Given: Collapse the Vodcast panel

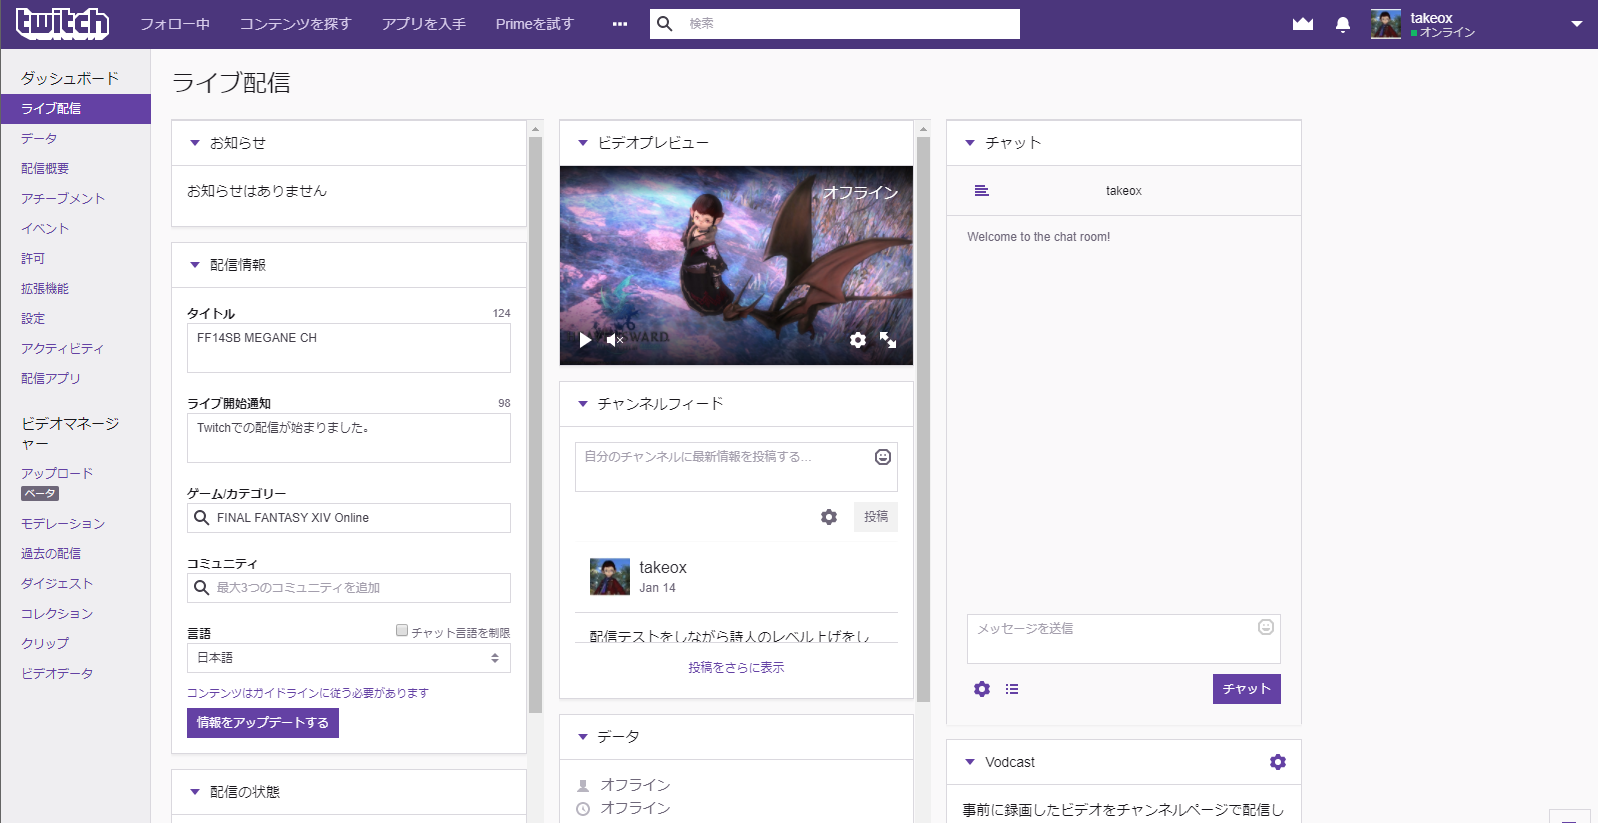Looking at the screenshot, I should [x=970, y=762].
